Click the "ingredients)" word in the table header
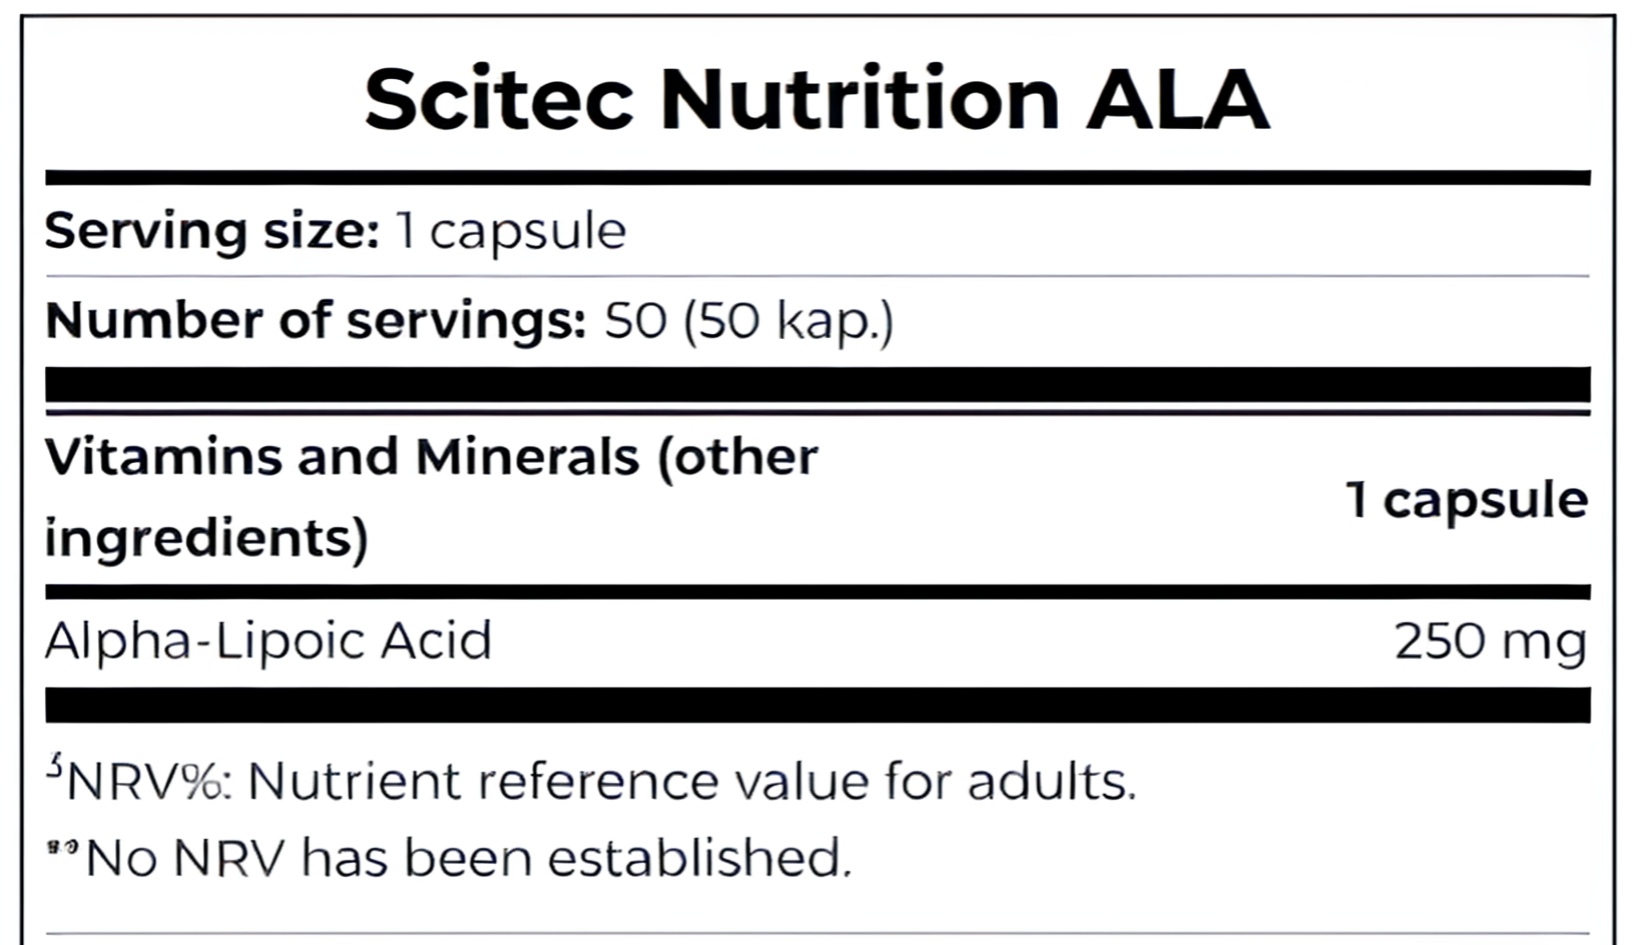Image resolution: width=1633 pixels, height=945 pixels. [207, 537]
